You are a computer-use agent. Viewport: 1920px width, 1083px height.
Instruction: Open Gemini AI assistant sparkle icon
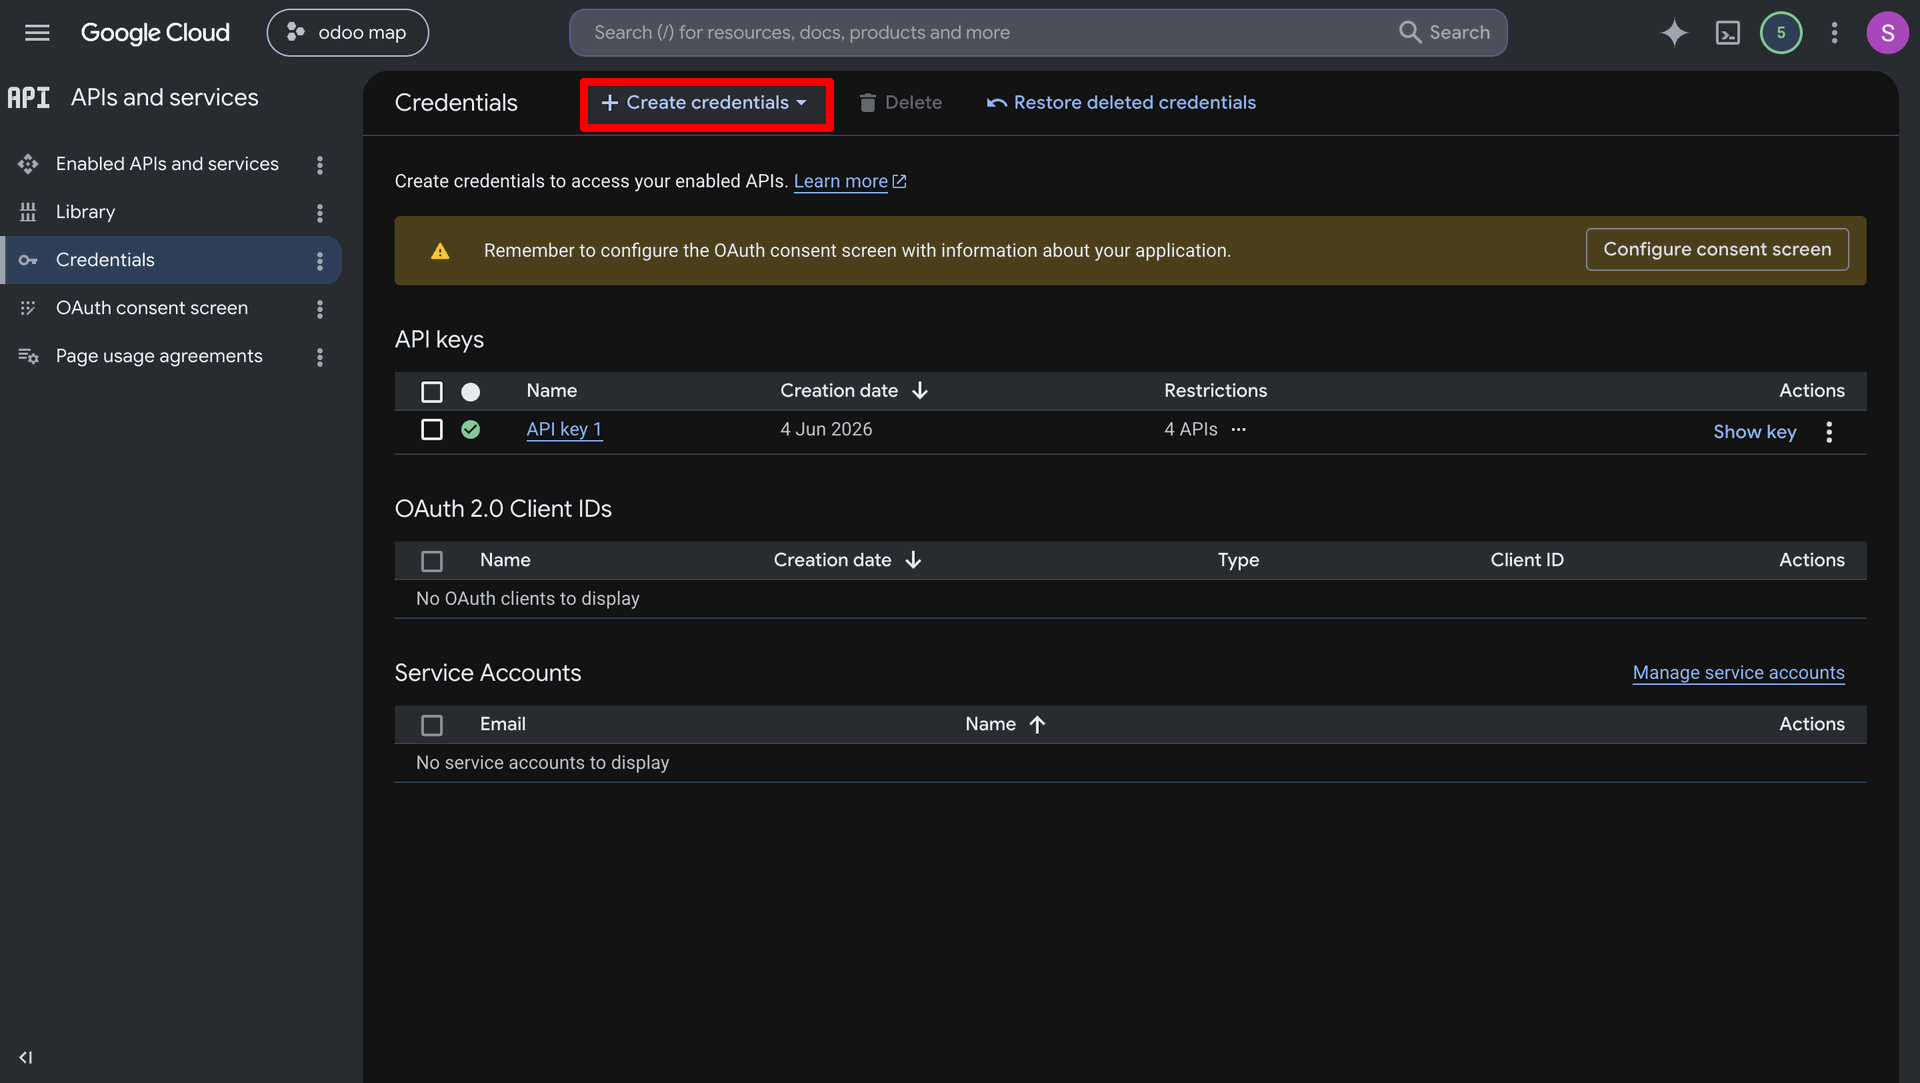pos(1674,33)
